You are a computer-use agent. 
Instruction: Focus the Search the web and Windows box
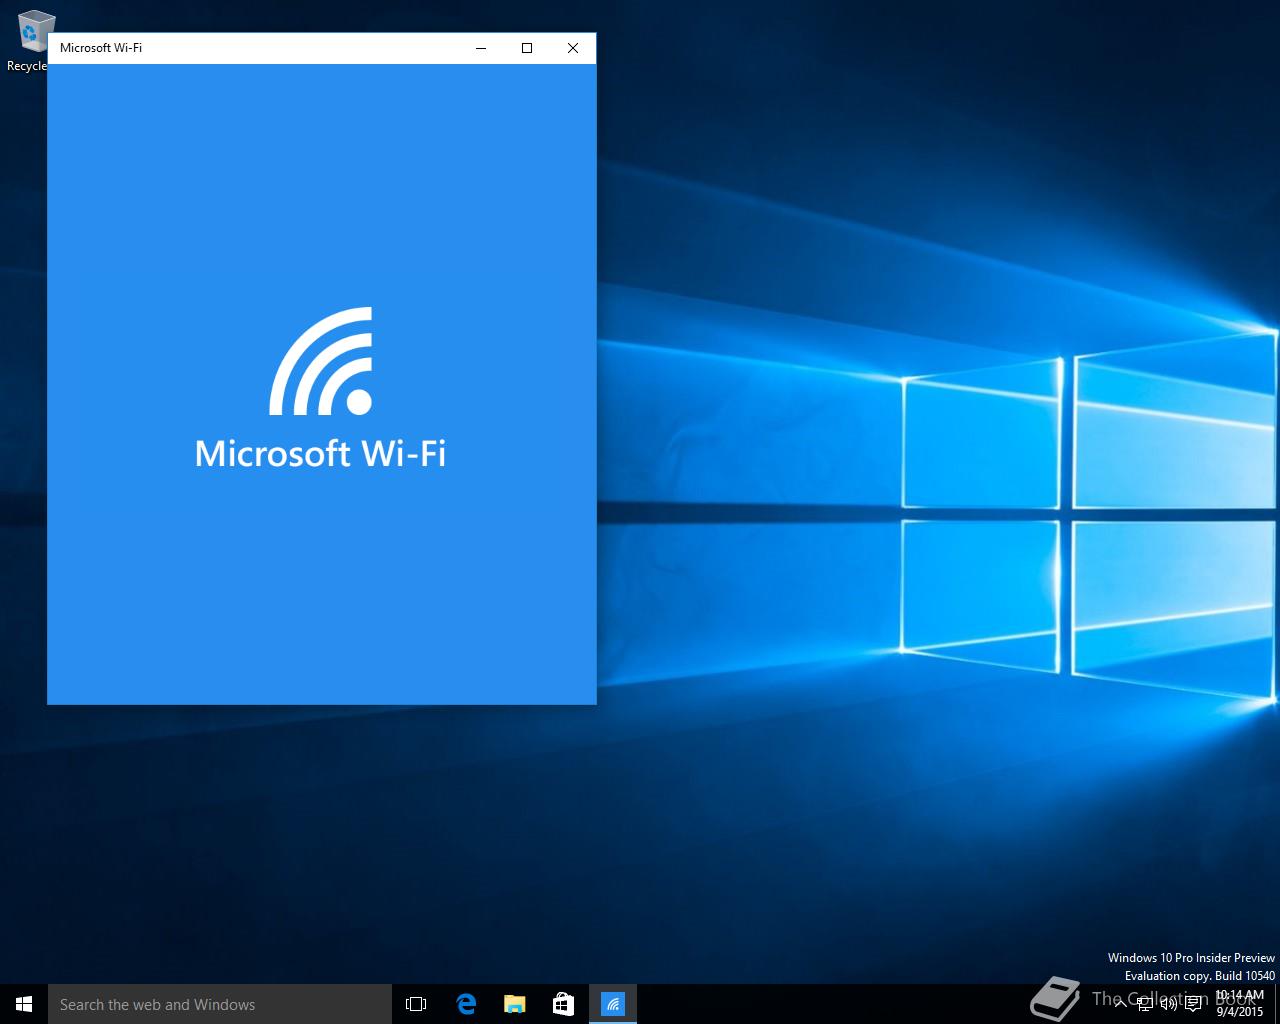click(220, 1004)
